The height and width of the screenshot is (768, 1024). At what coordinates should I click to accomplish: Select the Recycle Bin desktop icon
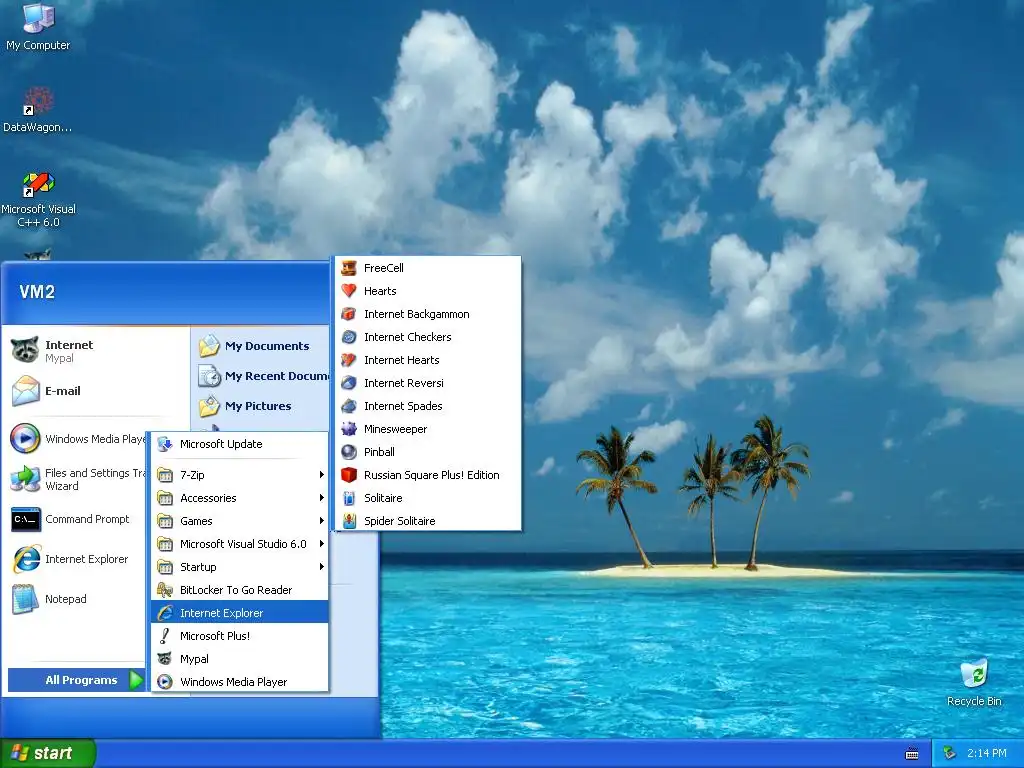pos(974,682)
